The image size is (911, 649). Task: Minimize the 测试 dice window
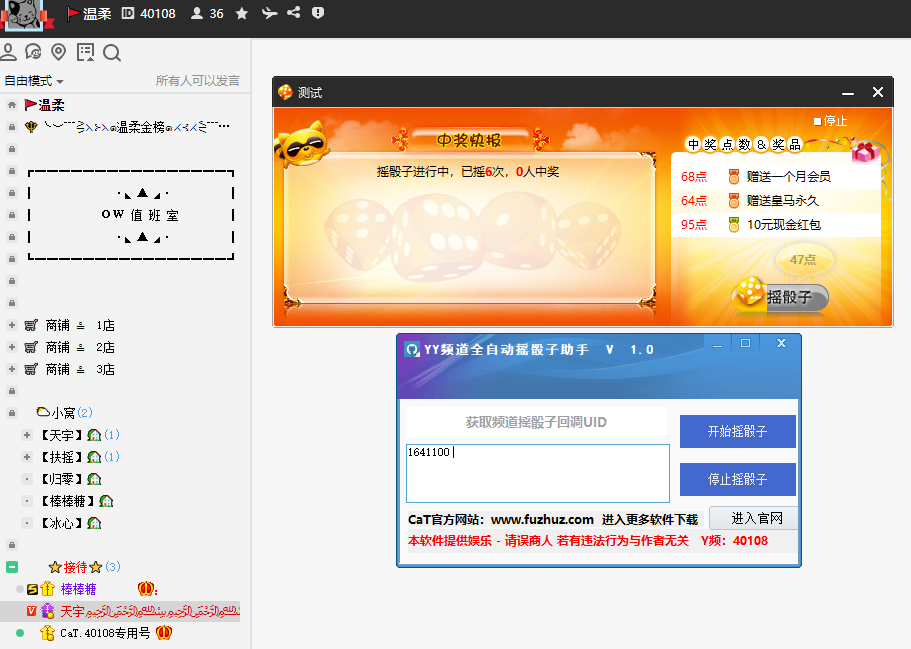pos(848,92)
